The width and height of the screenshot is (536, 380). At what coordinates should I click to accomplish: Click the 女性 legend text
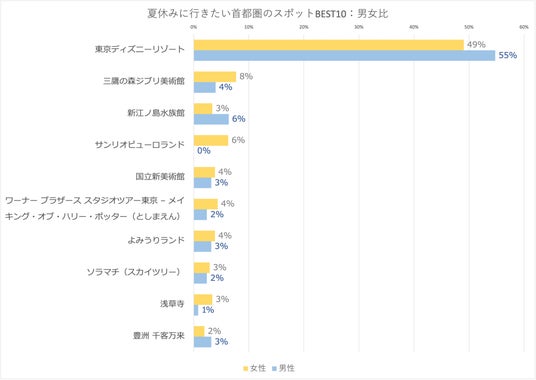tap(258, 368)
